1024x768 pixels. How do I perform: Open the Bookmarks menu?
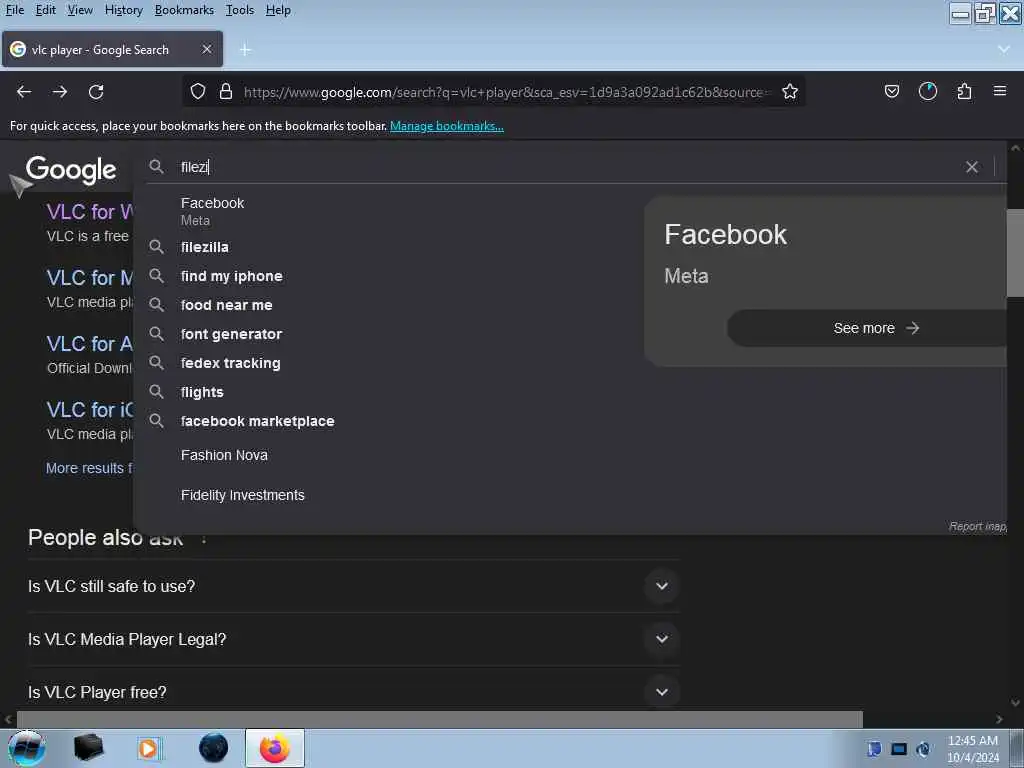[184, 10]
